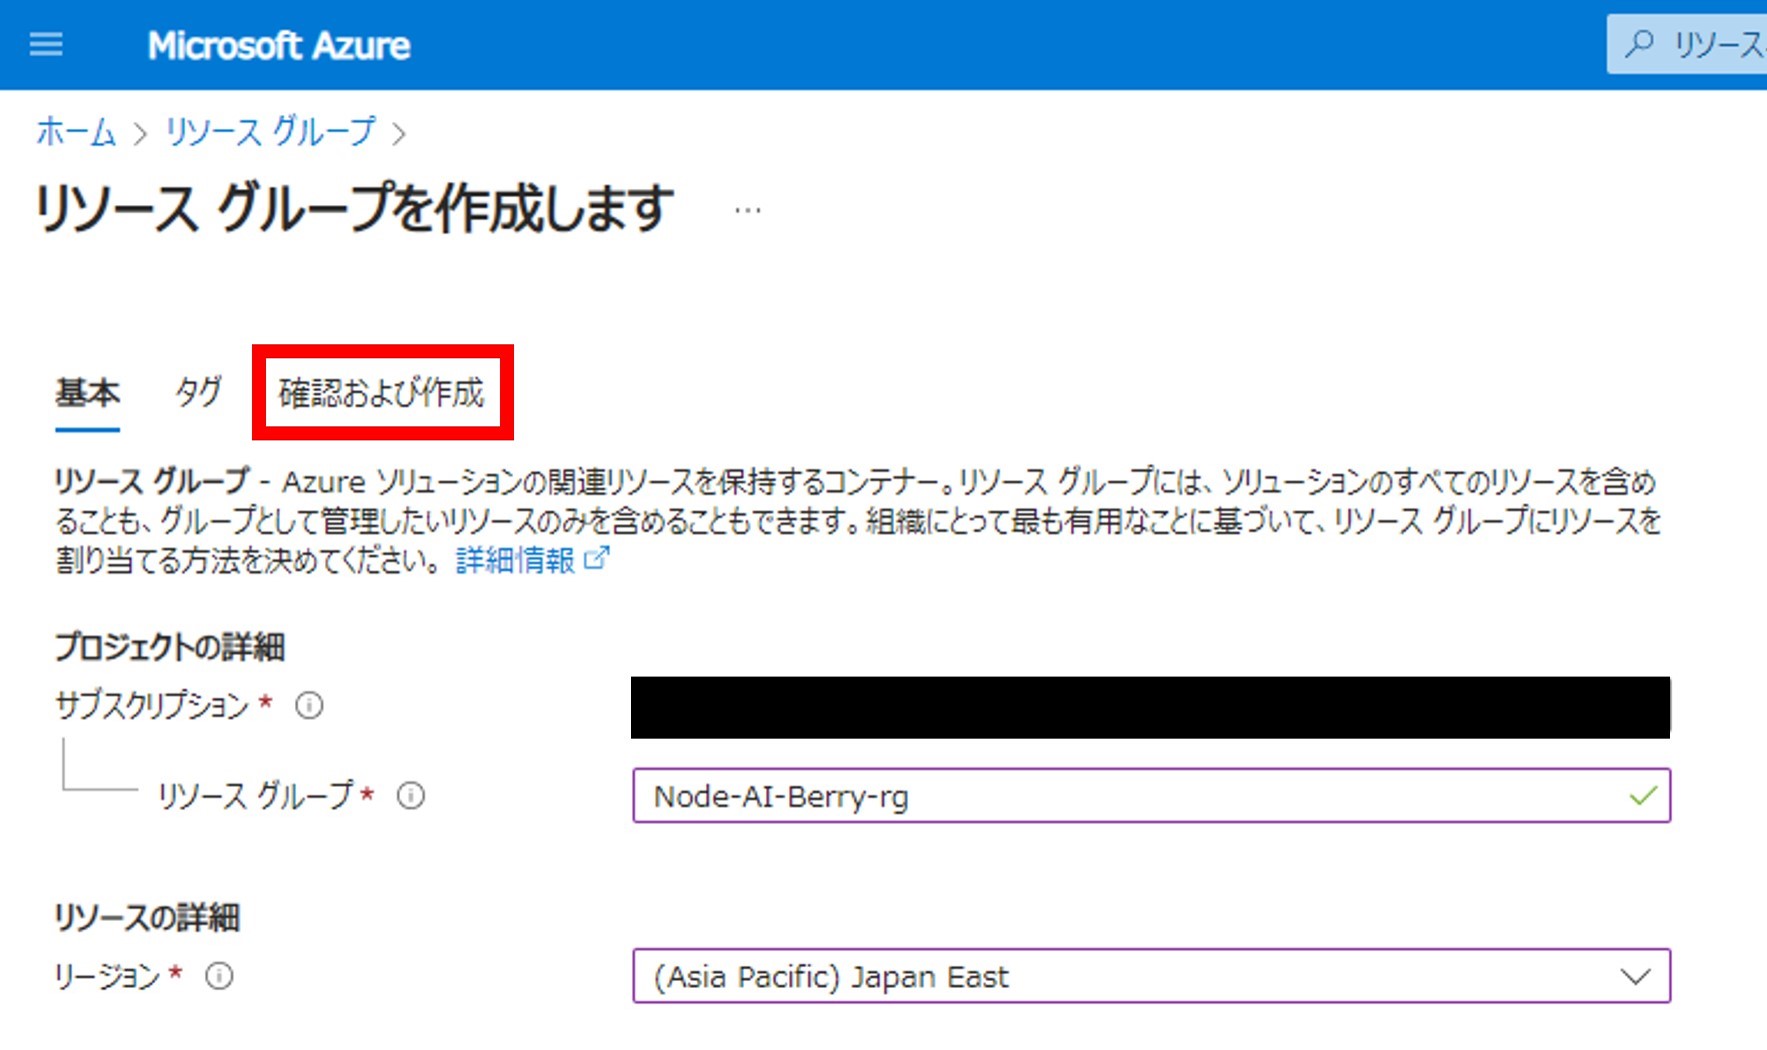Expand the リージョン dropdown showing Japan East
1767x1050 pixels.
(x=1151, y=976)
